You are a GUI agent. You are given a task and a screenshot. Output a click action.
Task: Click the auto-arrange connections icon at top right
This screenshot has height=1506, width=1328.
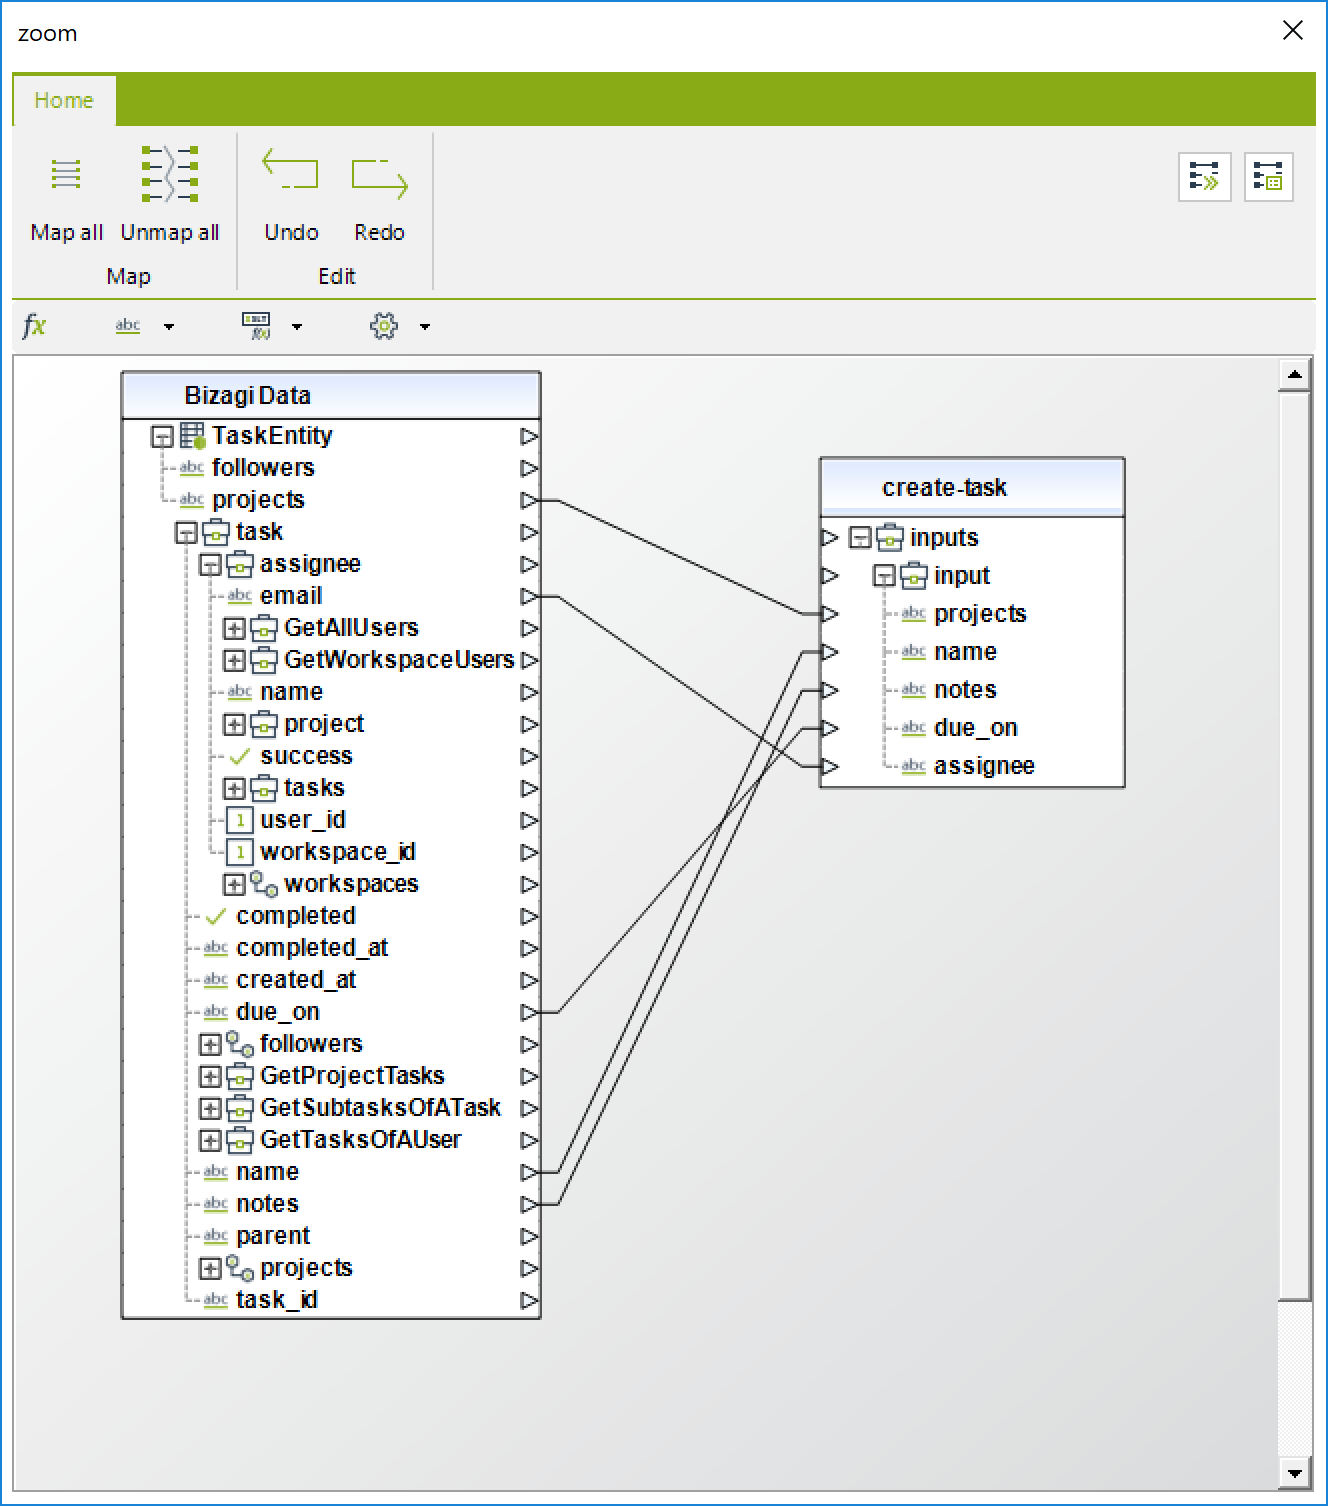(1204, 177)
